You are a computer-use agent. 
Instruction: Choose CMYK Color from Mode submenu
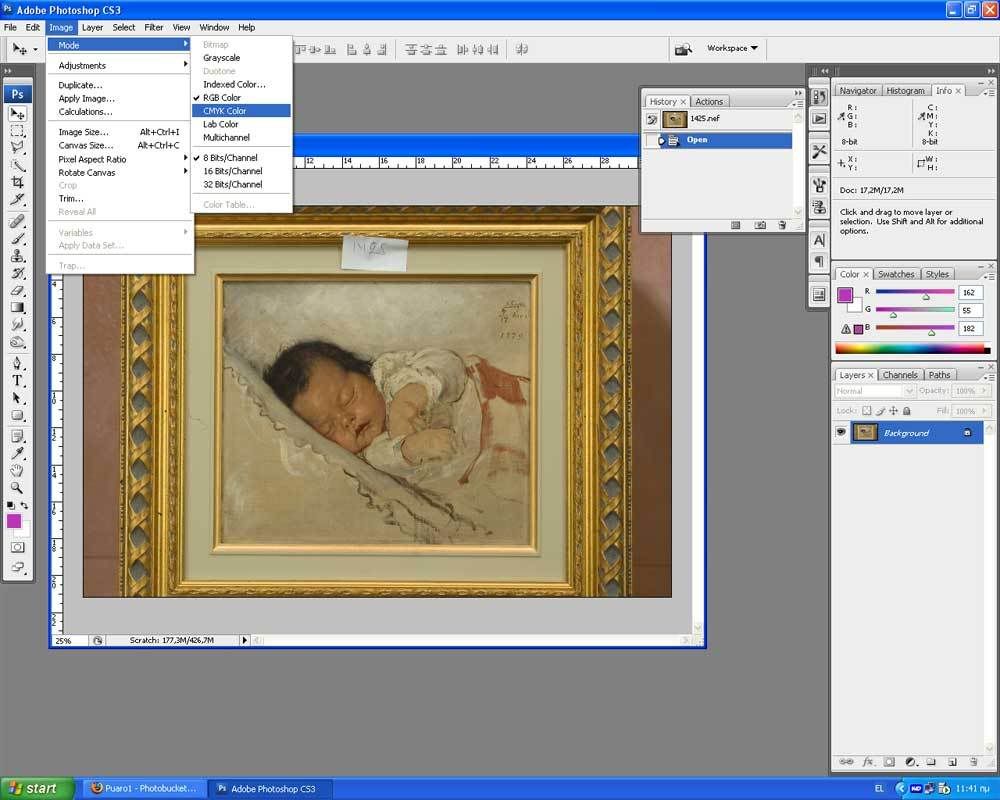[x=225, y=111]
